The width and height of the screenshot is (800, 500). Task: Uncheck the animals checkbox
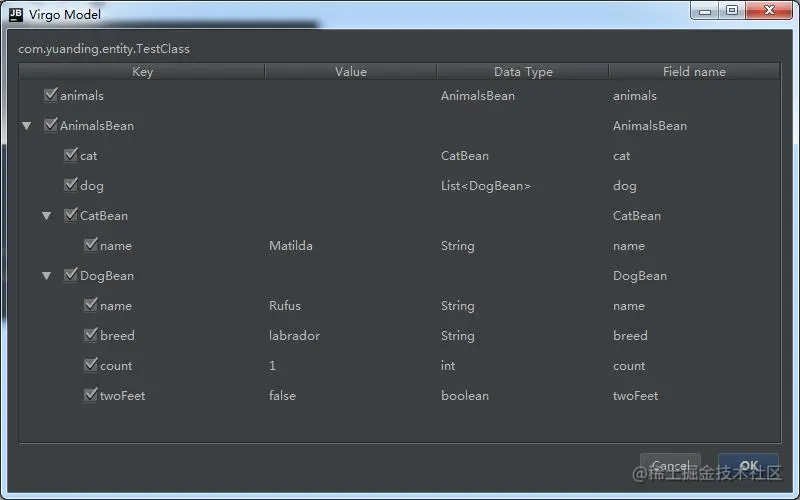pyautogui.click(x=51, y=95)
